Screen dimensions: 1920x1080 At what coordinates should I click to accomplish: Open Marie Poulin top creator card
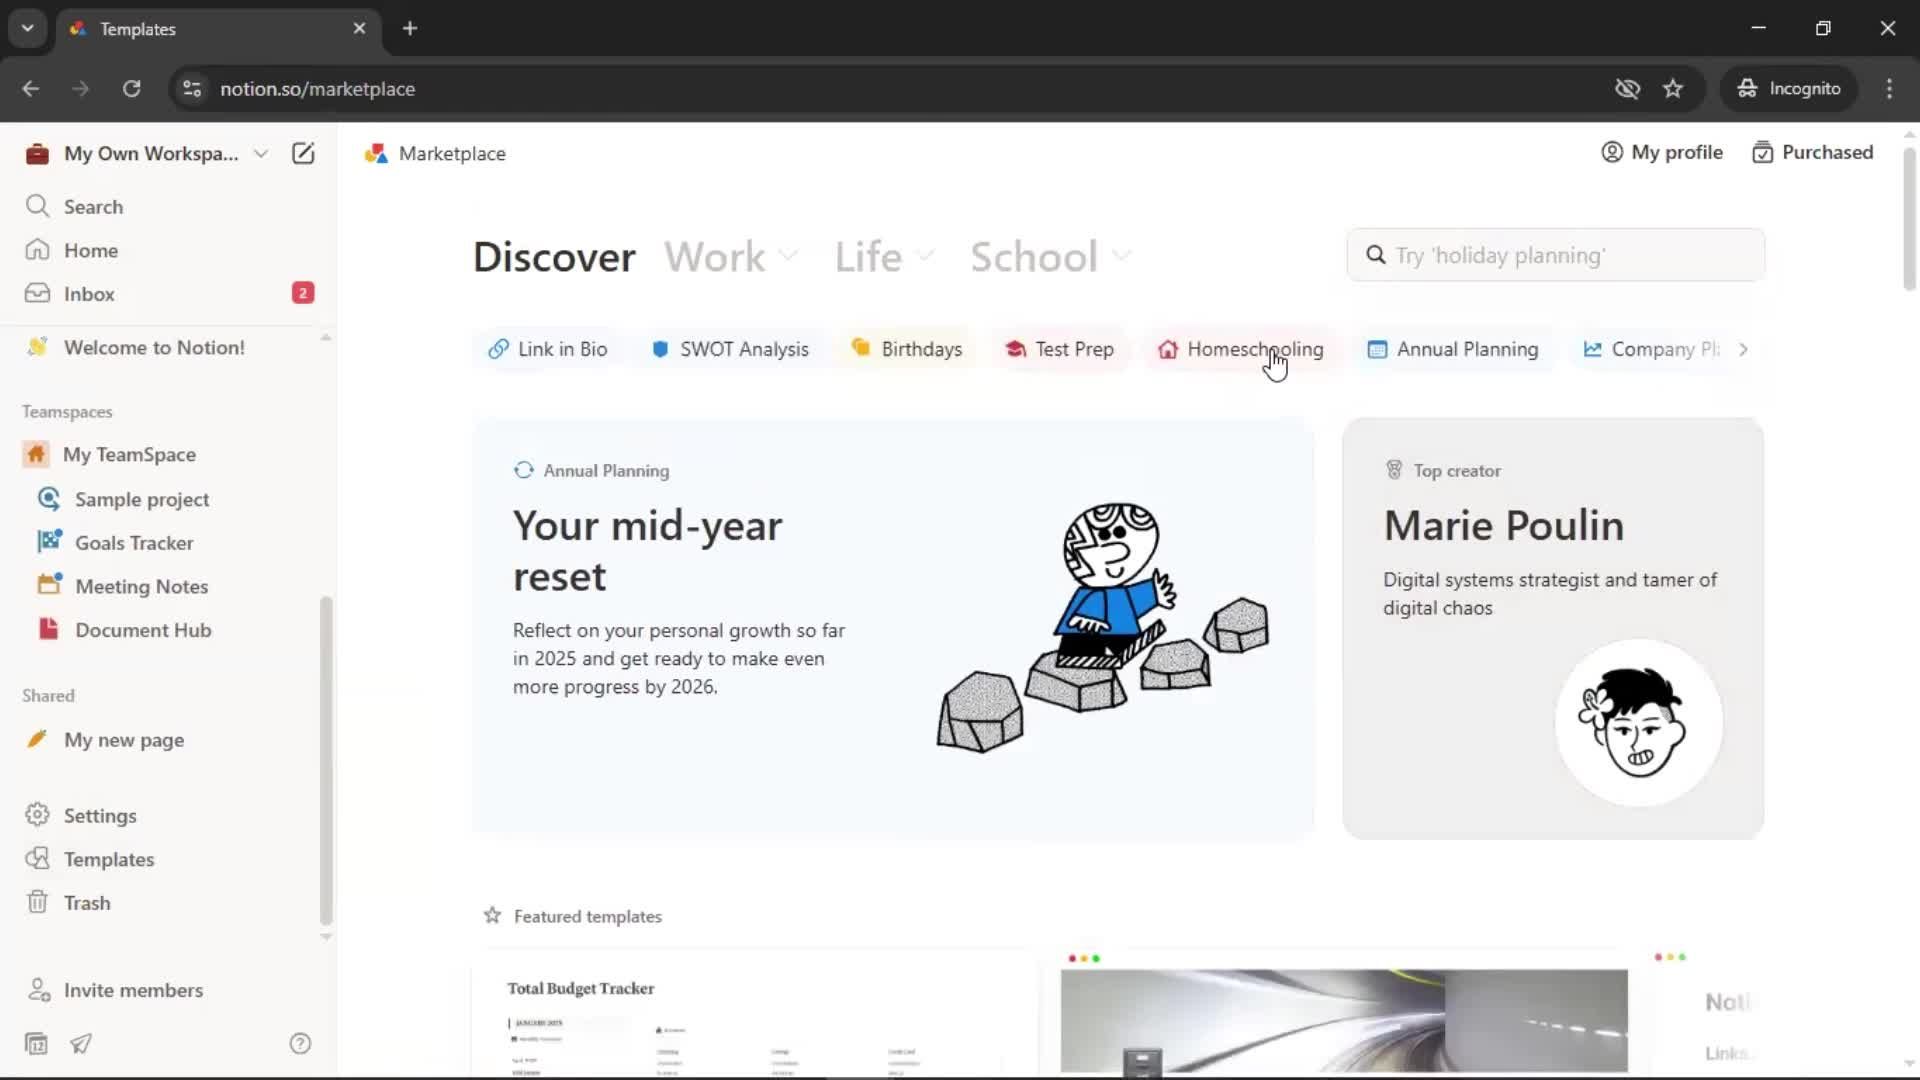coord(1553,628)
